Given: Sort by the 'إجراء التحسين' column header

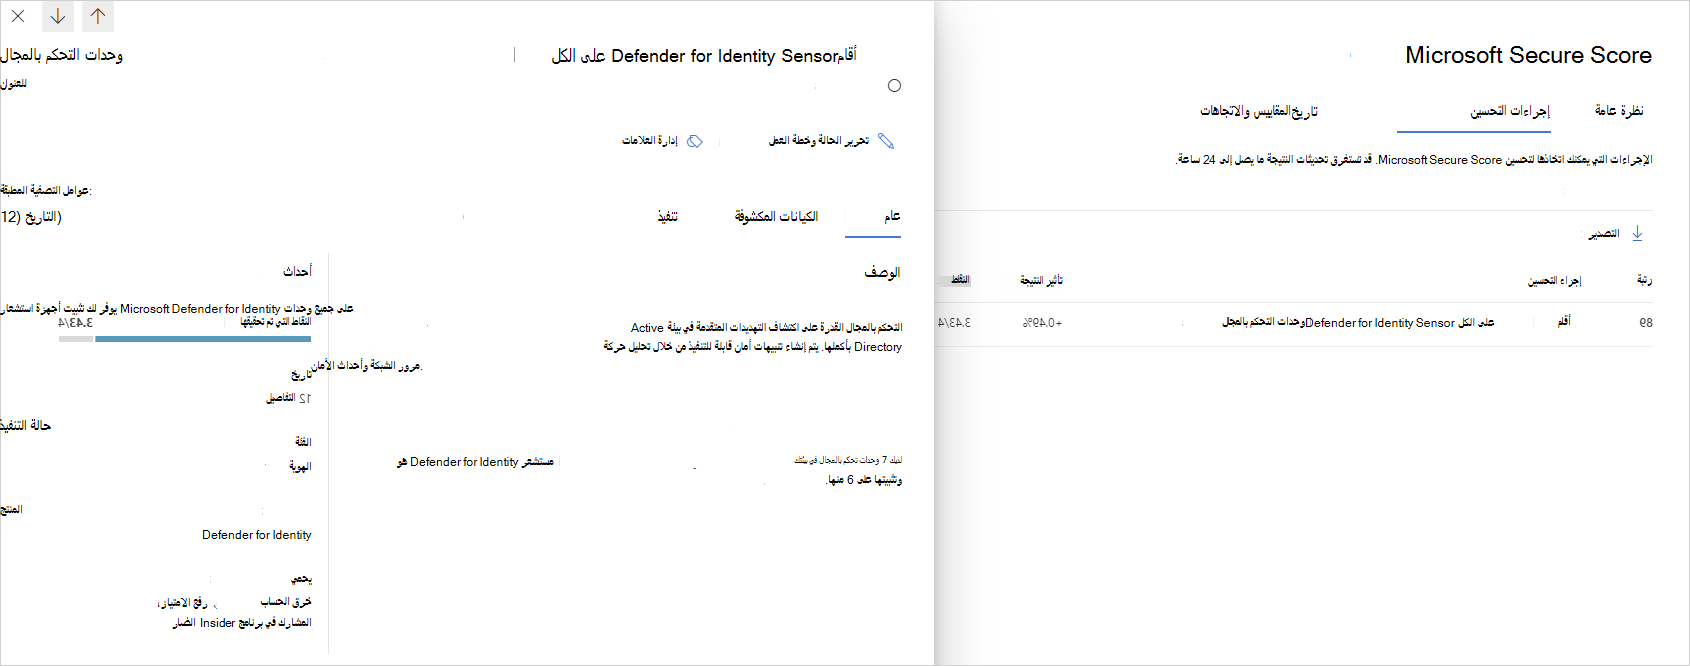Looking at the screenshot, I should 1554,281.
